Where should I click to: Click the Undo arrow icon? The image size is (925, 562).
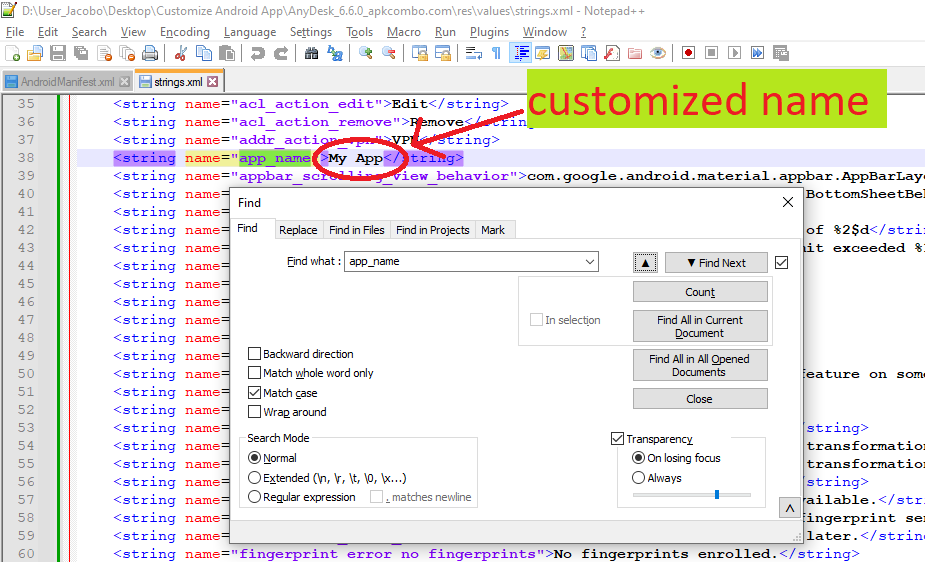[257, 53]
